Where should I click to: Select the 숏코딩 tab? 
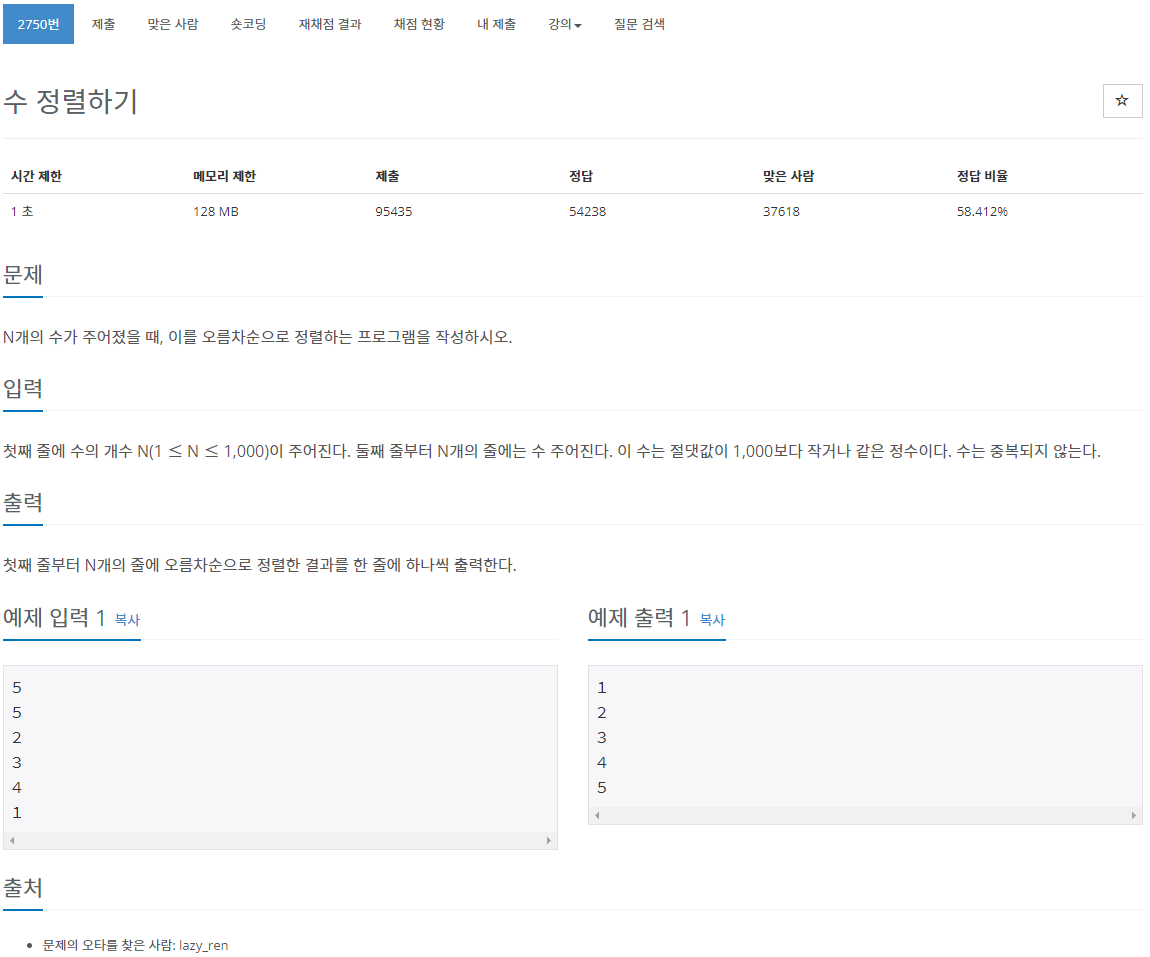click(248, 24)
